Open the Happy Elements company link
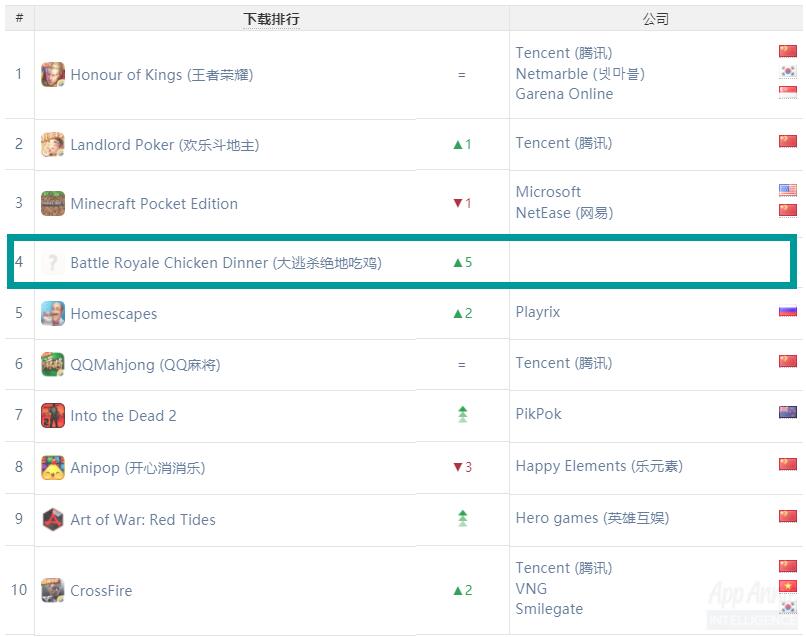This screenshot has width=806, height=637. click(599, 466)
